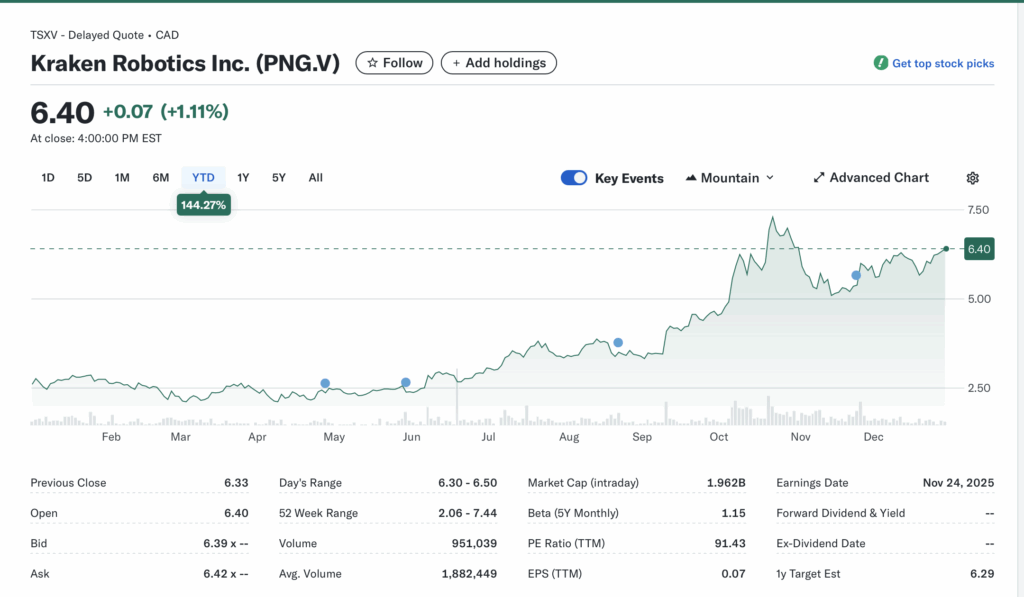Click the blue event marker above September
The width and height of the screenshot is (1024, 597).
coord(617,341)
